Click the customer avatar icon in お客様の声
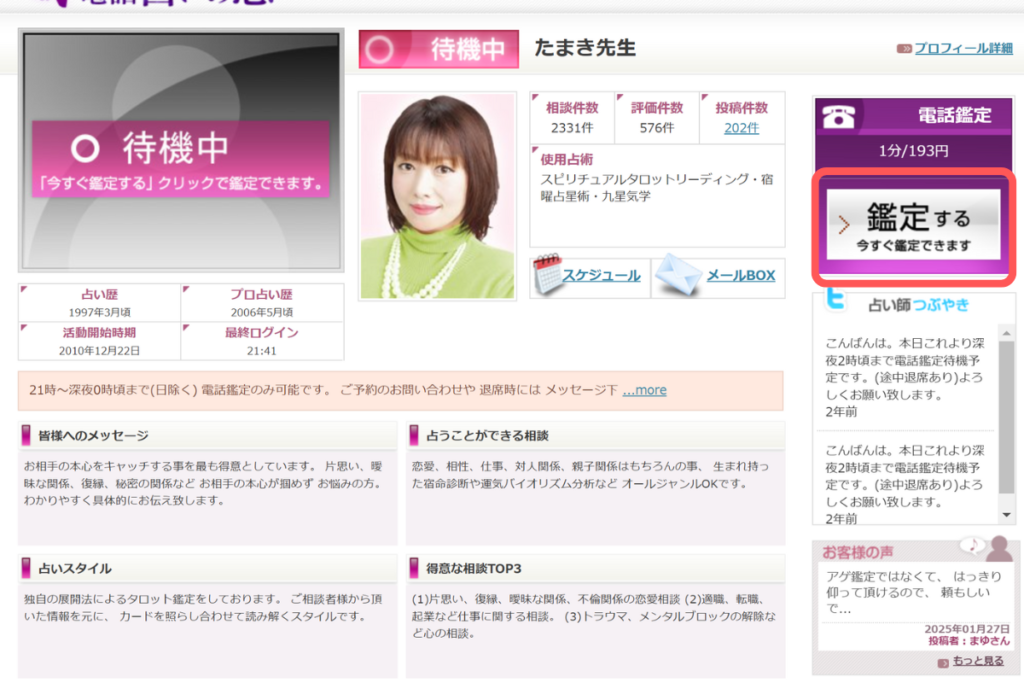1024x683 pixels. [x=999, y=548]
